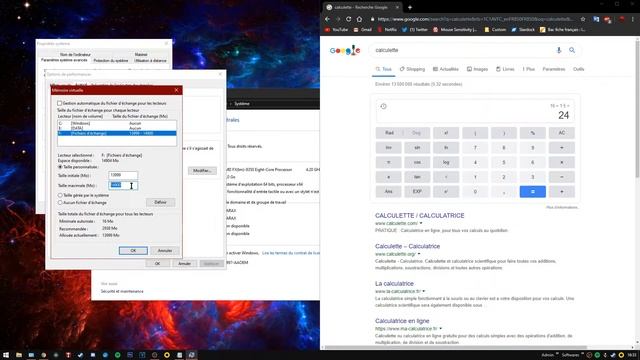
Task: Switch to the Images search tab
Action: click(478, 69)
